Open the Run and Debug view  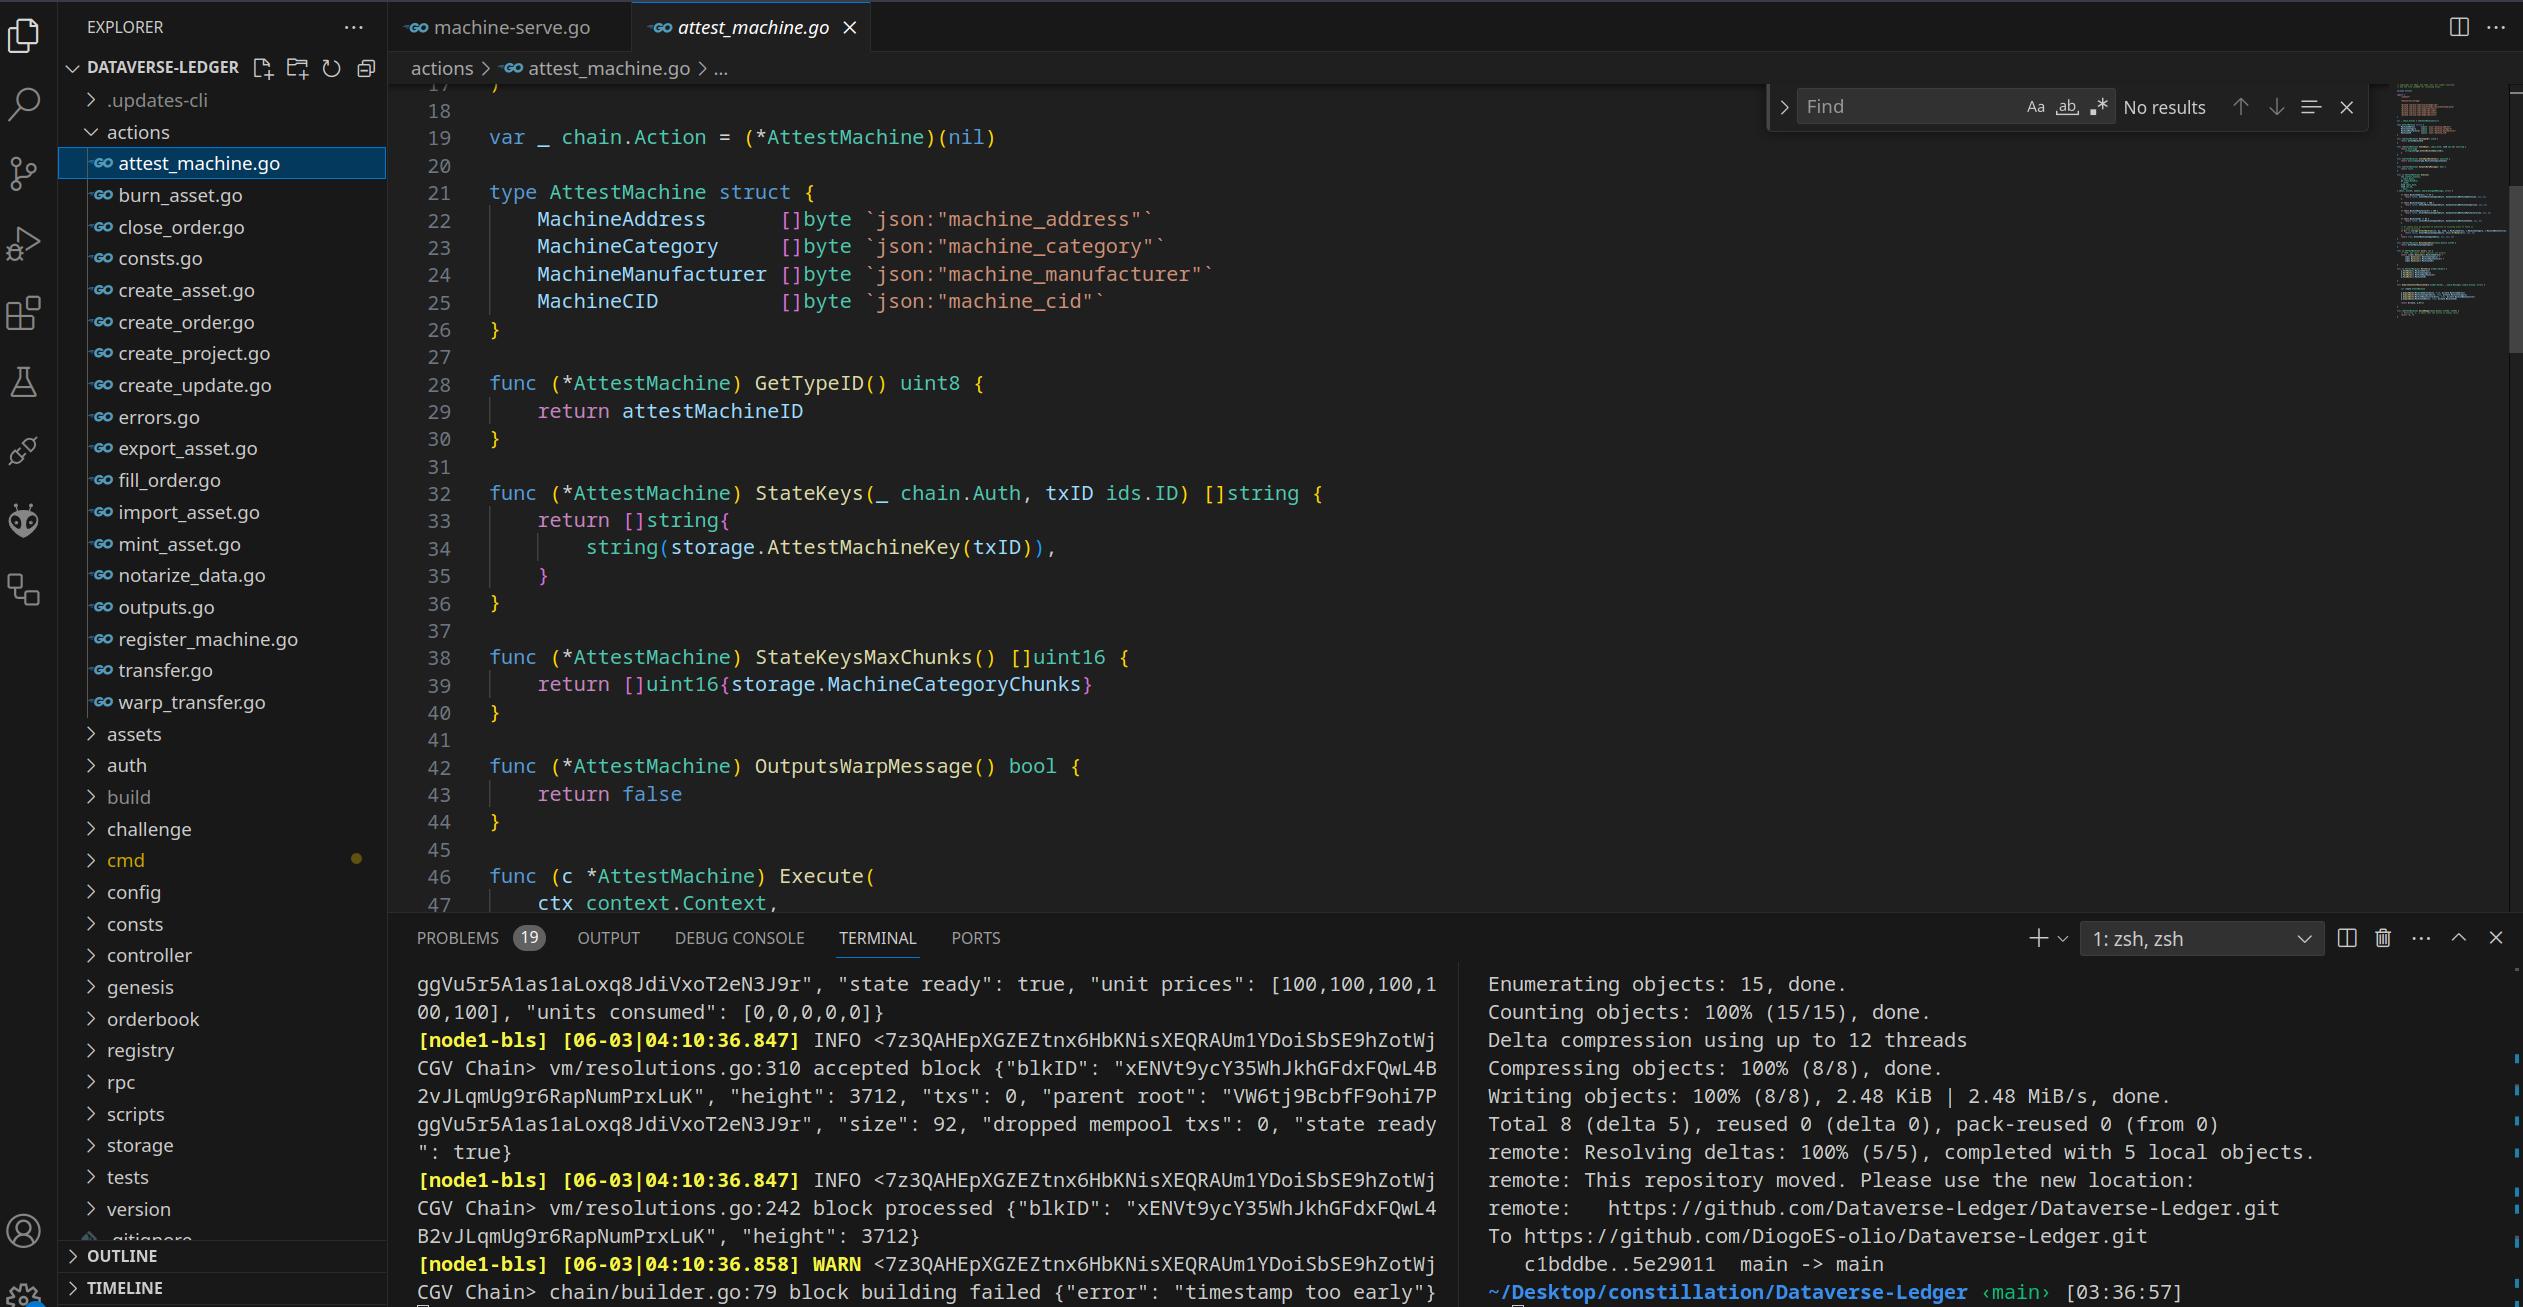tap(24, 243)
